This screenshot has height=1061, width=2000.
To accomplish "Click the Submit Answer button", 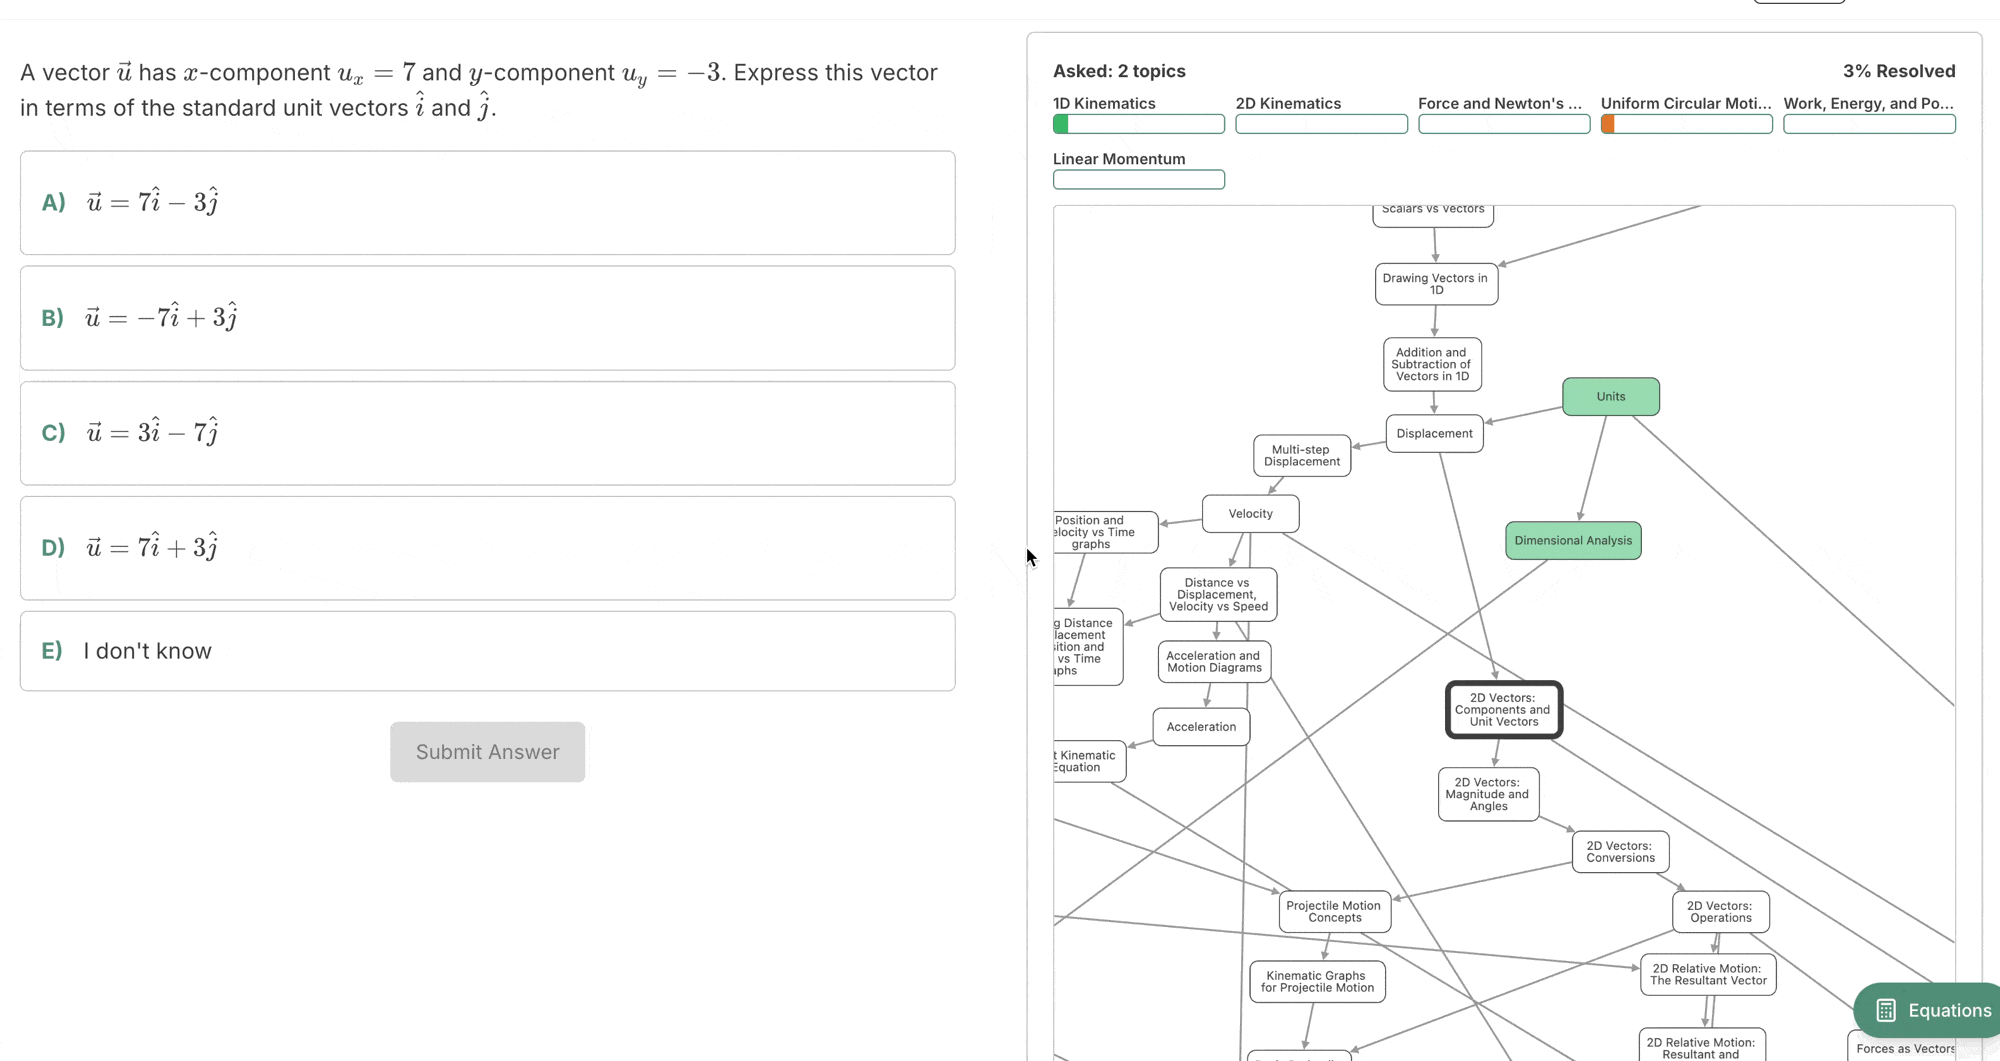I will point(487,752).
